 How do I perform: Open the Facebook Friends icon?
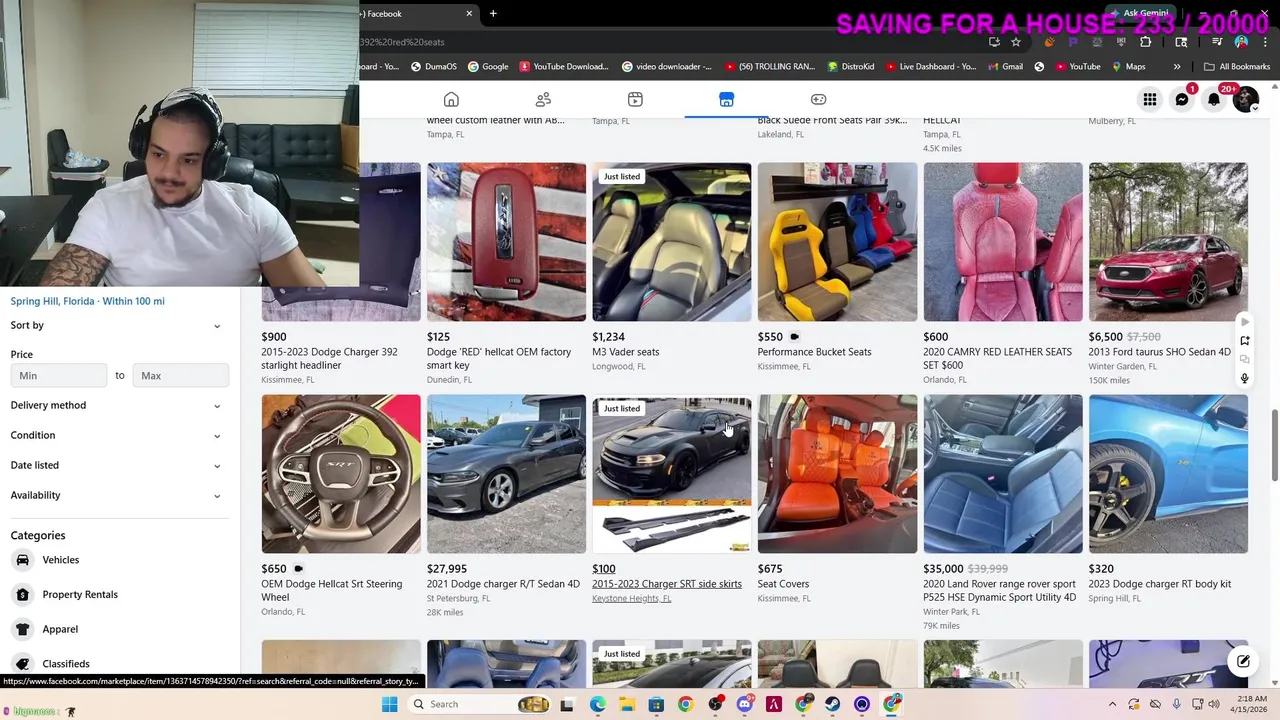pyautogui.click(x=543, y=99)
